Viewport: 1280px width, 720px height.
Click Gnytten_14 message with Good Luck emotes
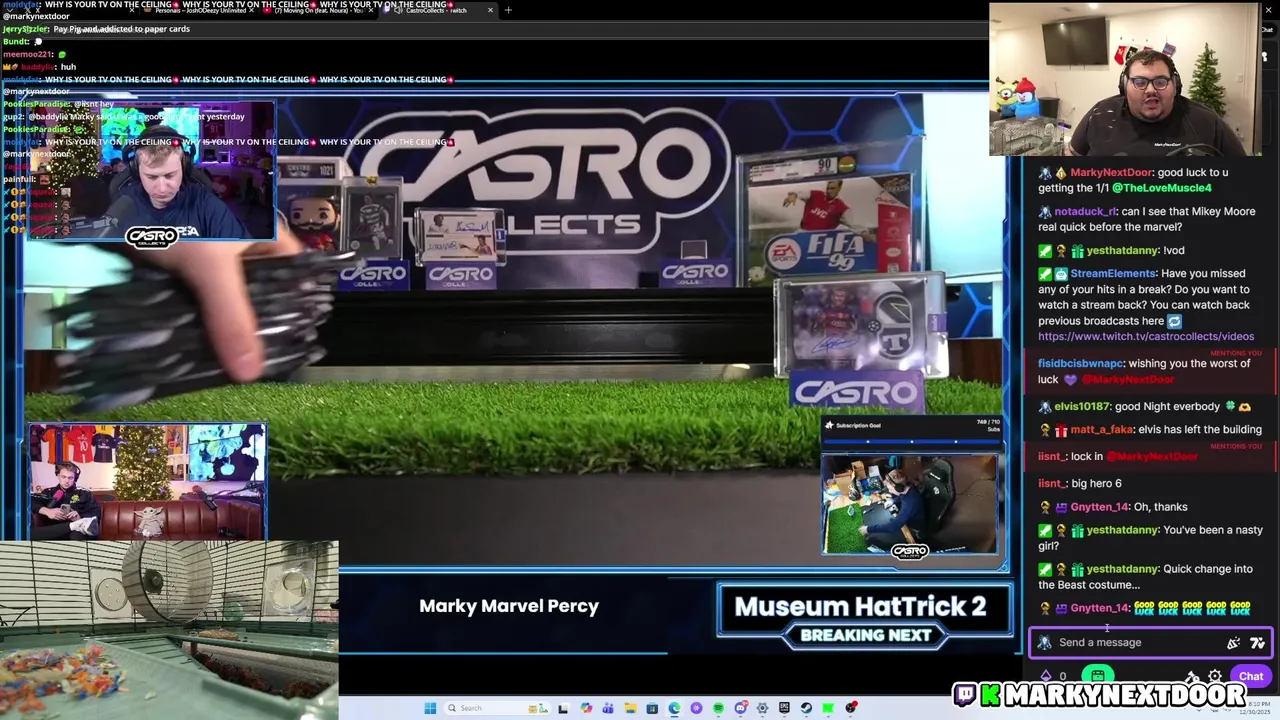(1145, 608)
